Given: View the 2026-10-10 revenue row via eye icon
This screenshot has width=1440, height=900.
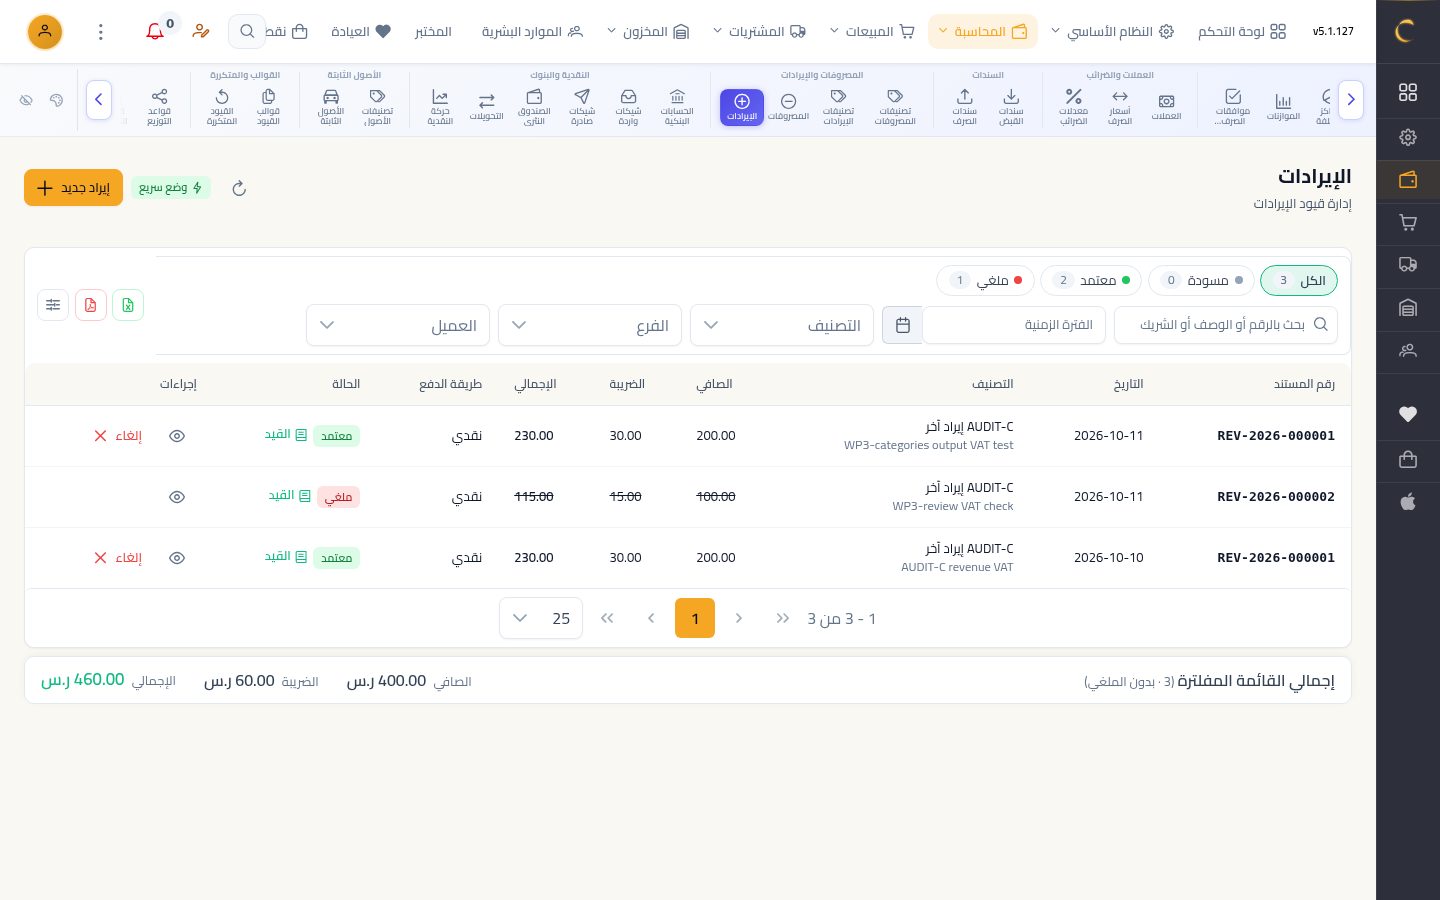Looking at the screenshot, I should coord(177,558).
